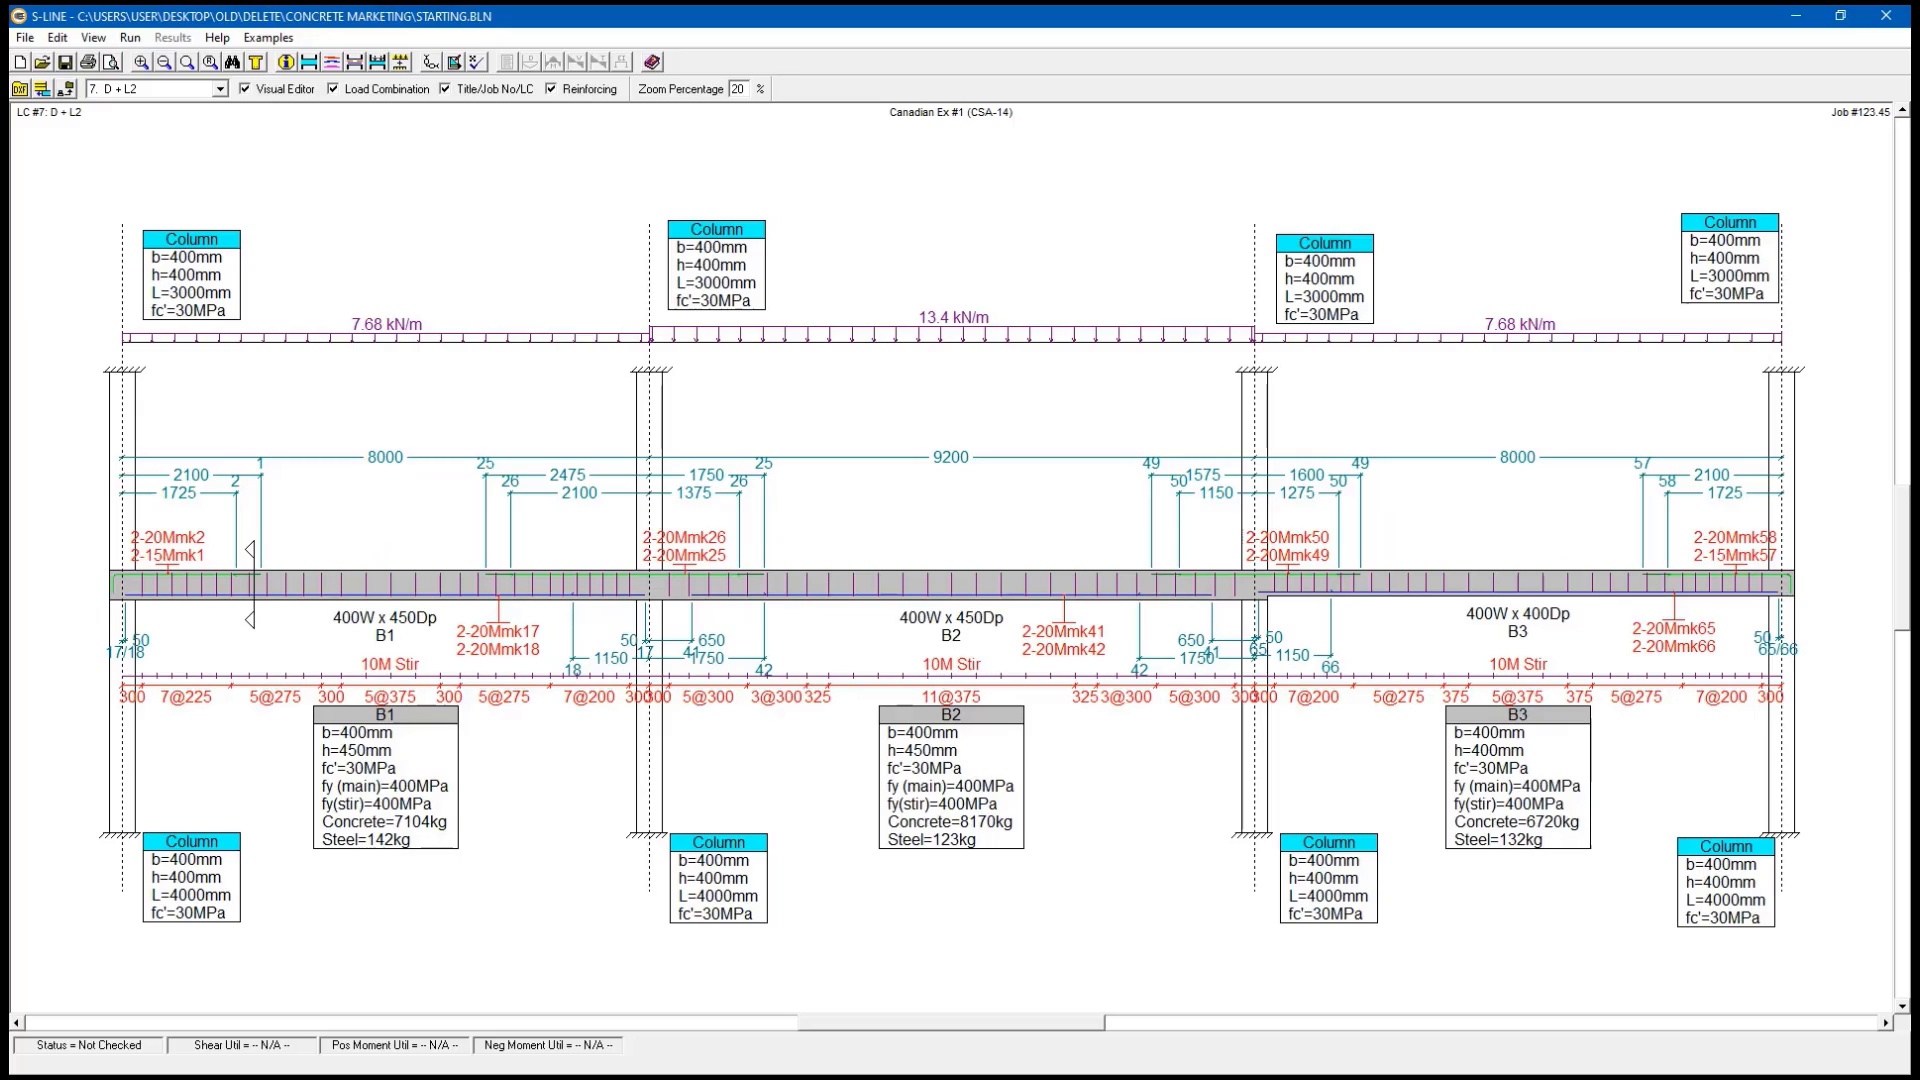Expand the load combination dropdown 7. D + L2
The width and height of the screenshot is (1920, 1080).
[x=220, y=89]
